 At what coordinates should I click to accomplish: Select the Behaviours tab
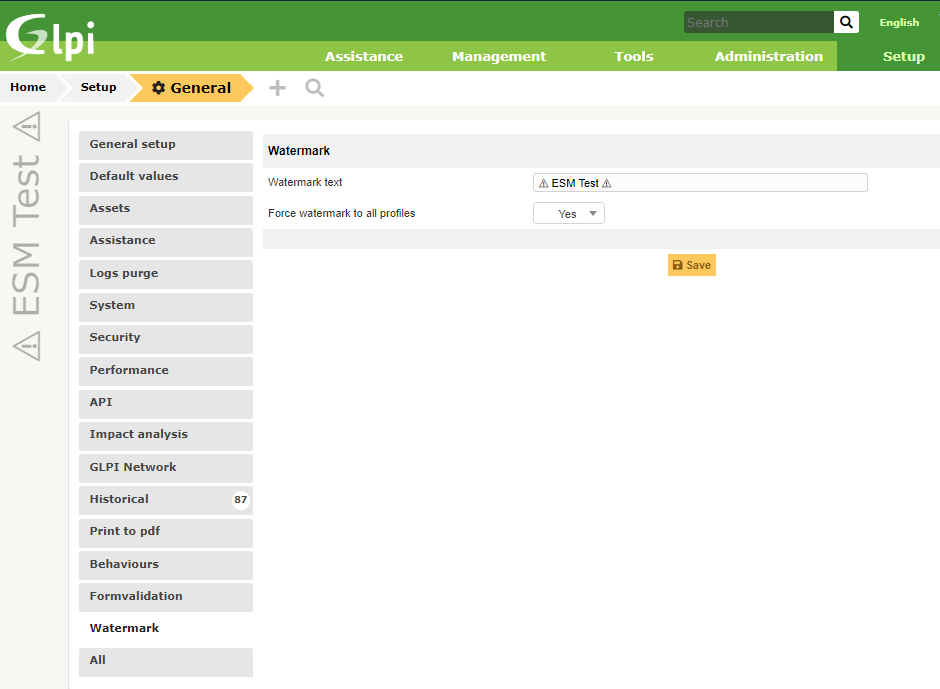pos(165,565)
